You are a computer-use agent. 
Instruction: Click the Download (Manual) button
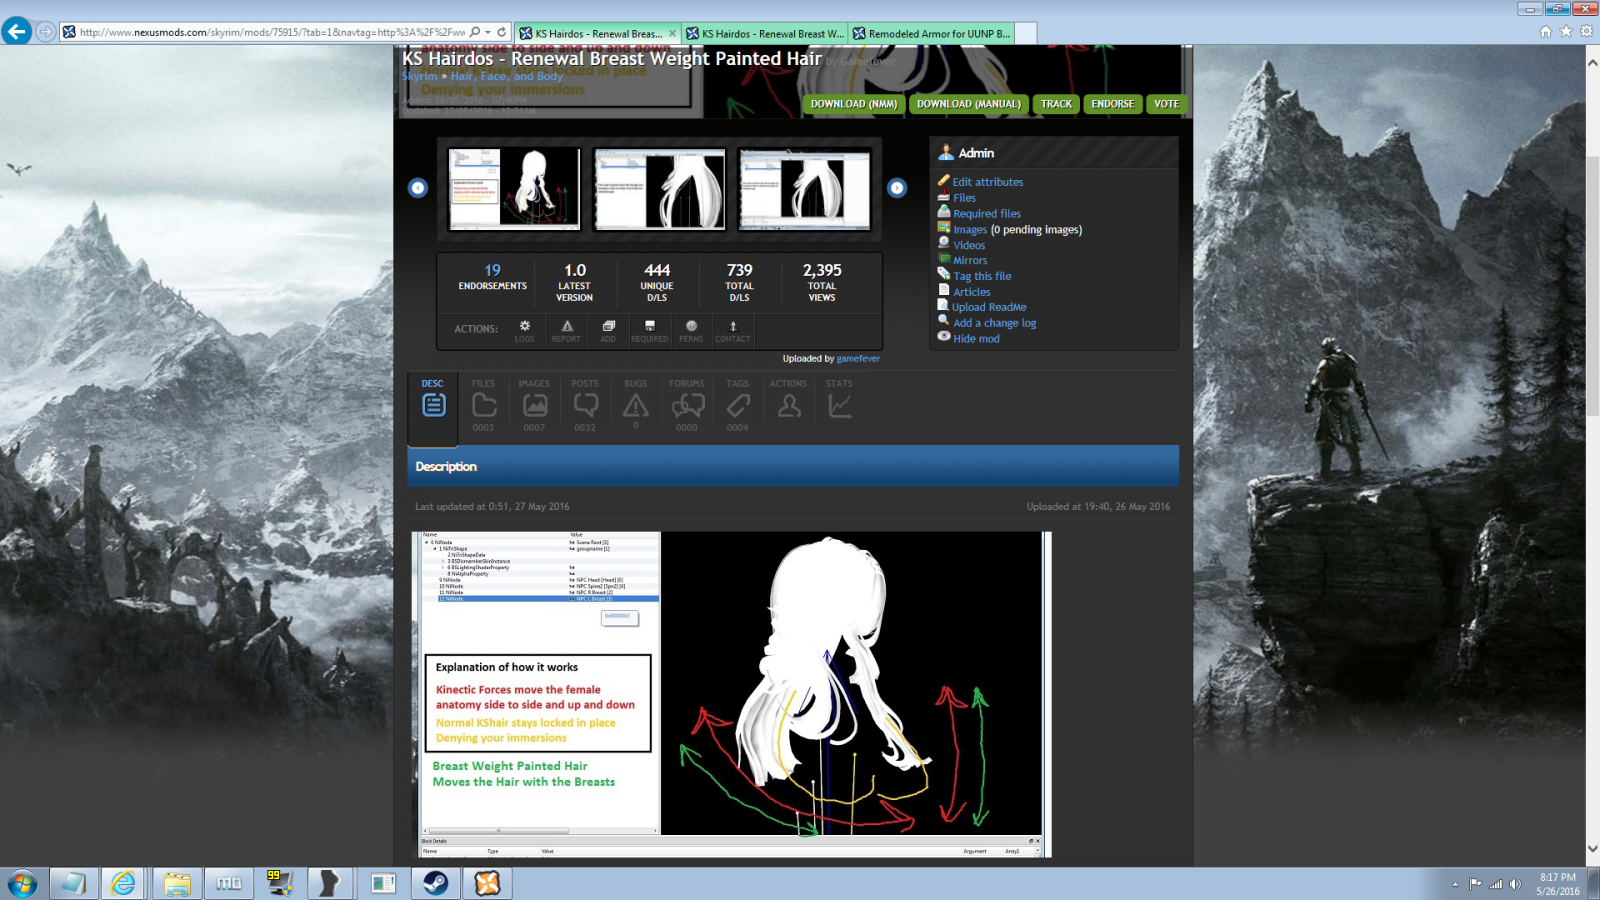pos(969,104)
